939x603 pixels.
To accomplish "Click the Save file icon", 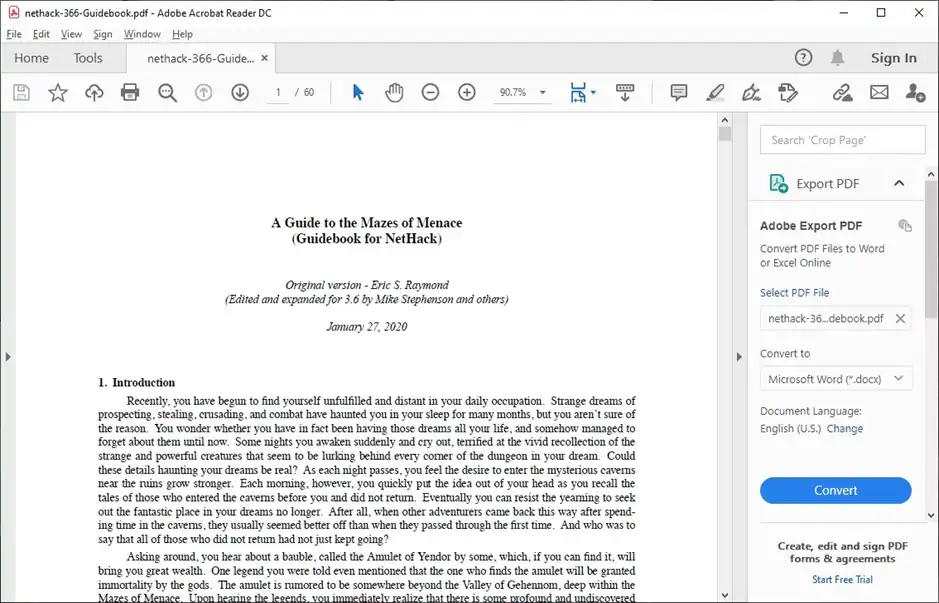I will point(22,92).
